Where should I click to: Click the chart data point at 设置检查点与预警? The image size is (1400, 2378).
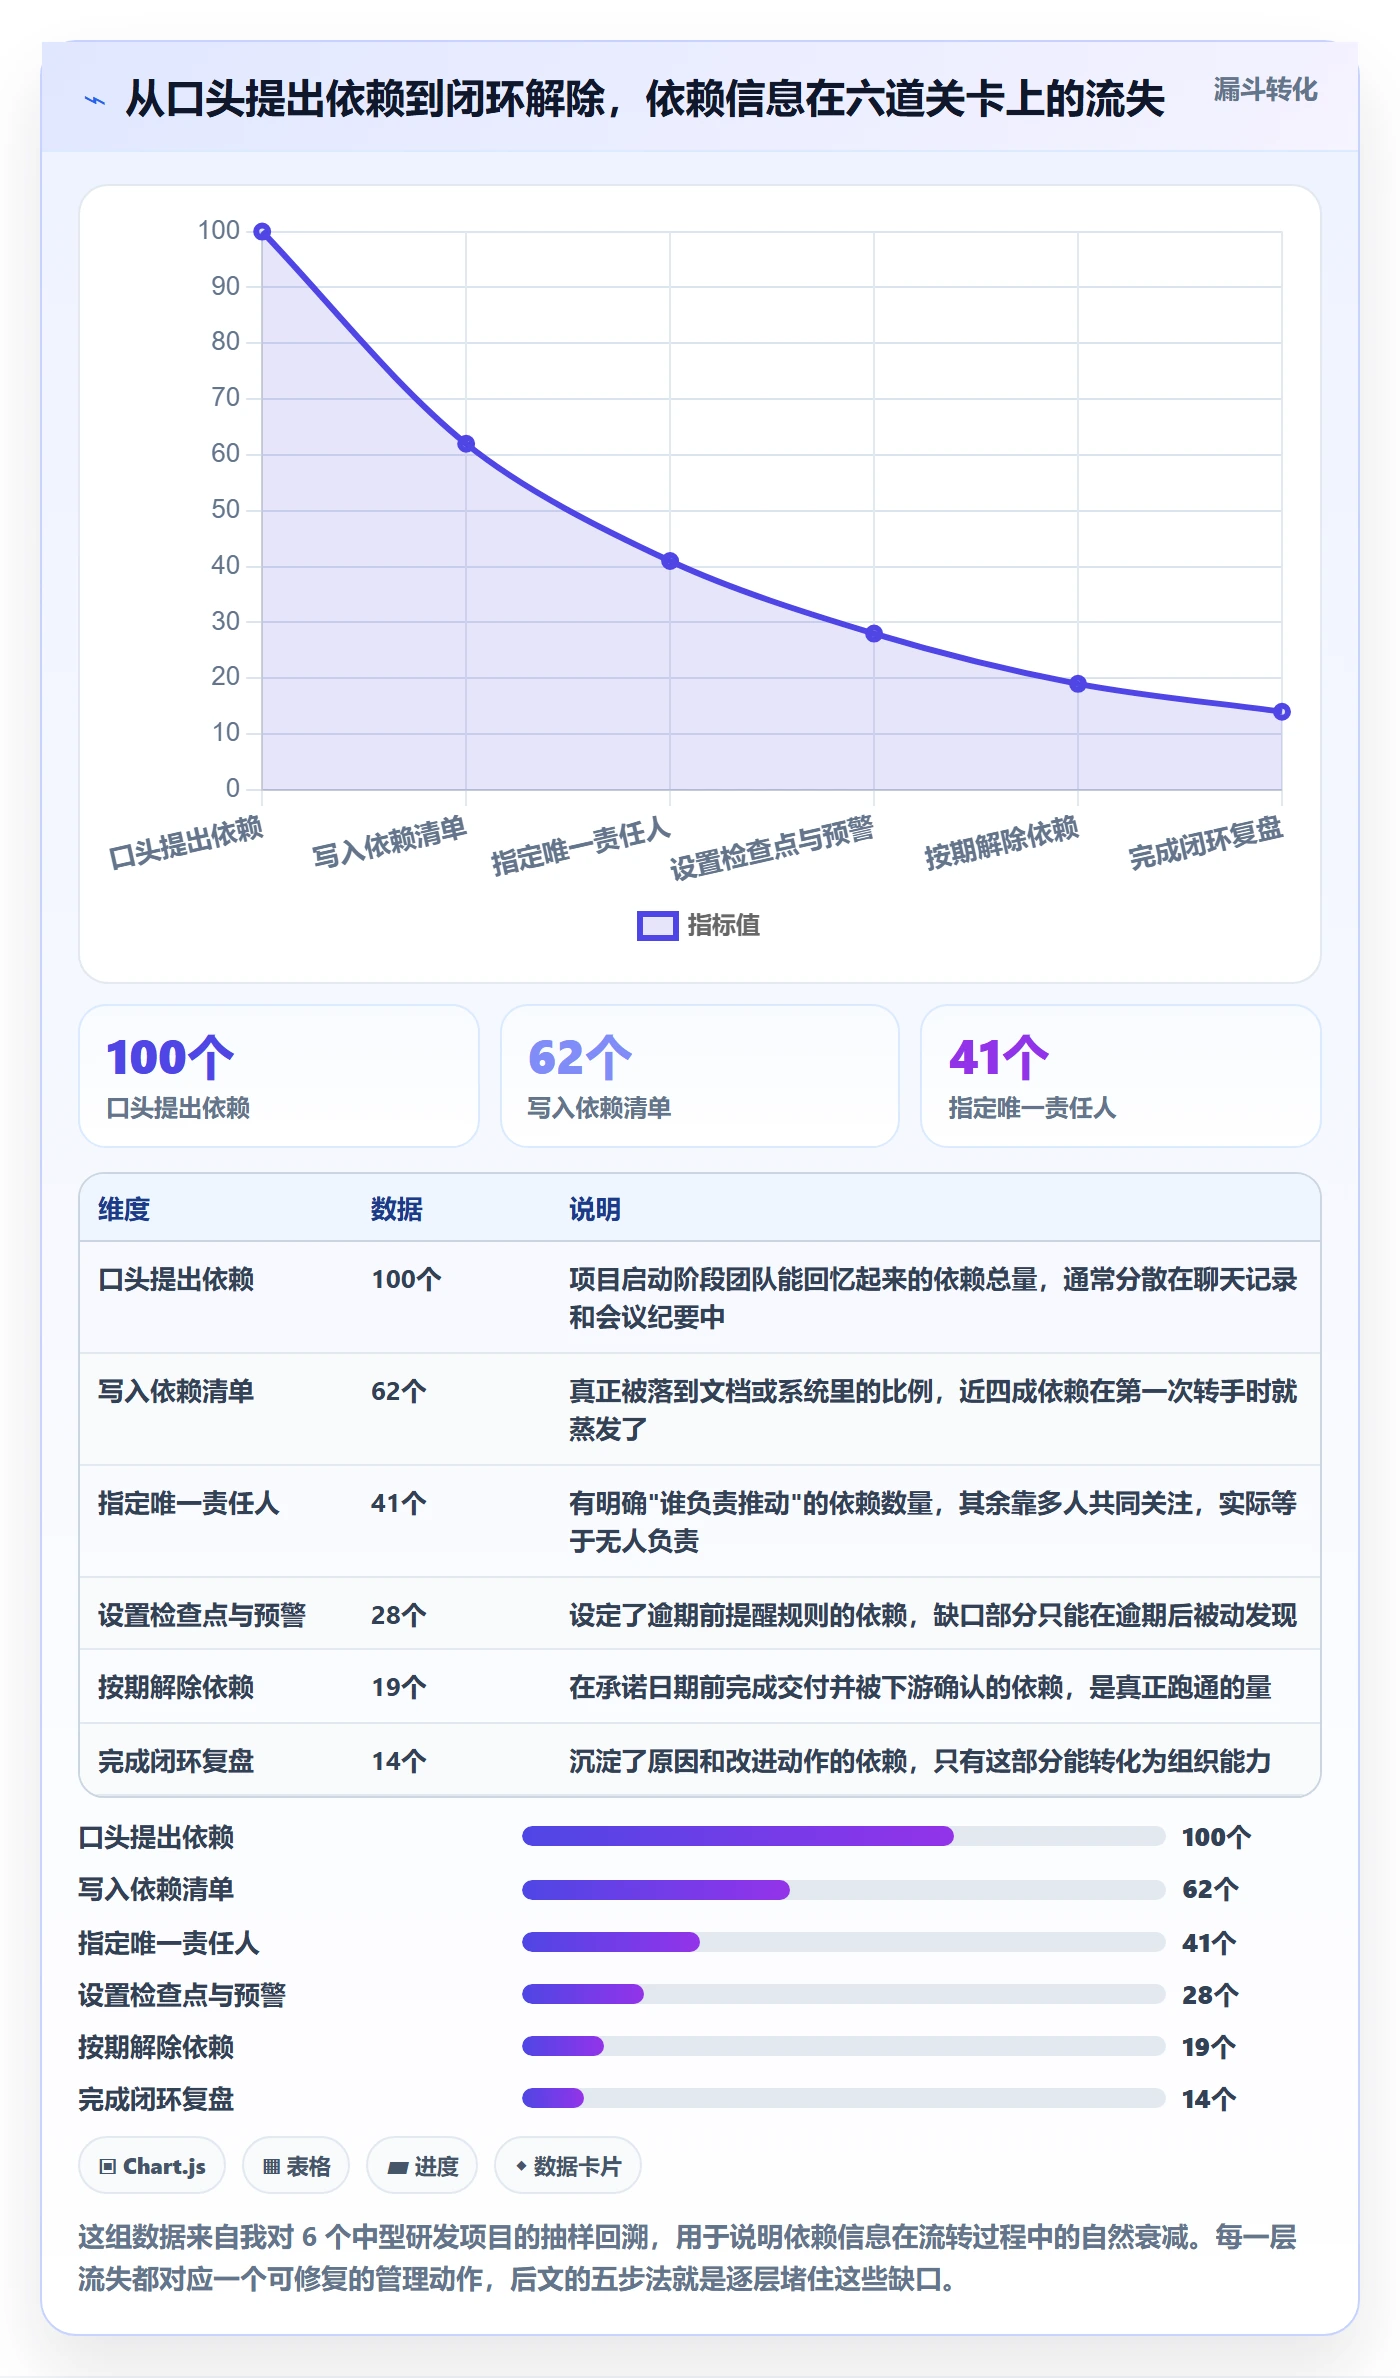click(x=874, y=634)
